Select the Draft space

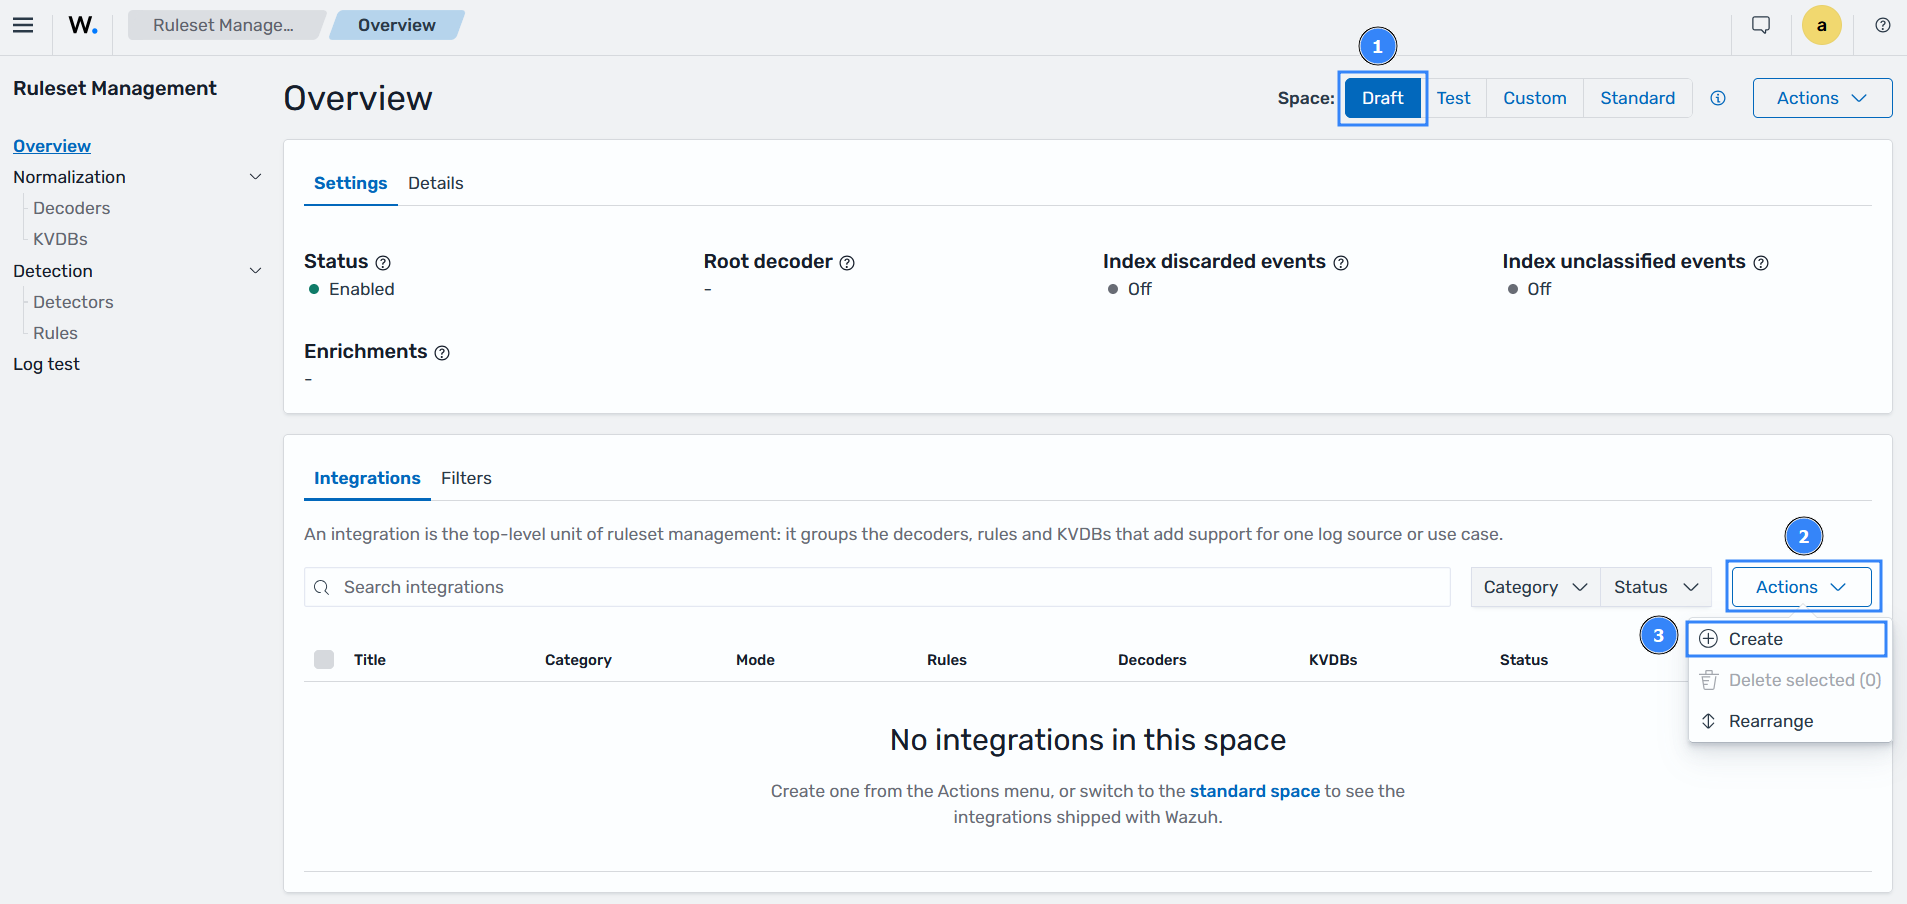pyautogui.click(x=1382, y=98)
